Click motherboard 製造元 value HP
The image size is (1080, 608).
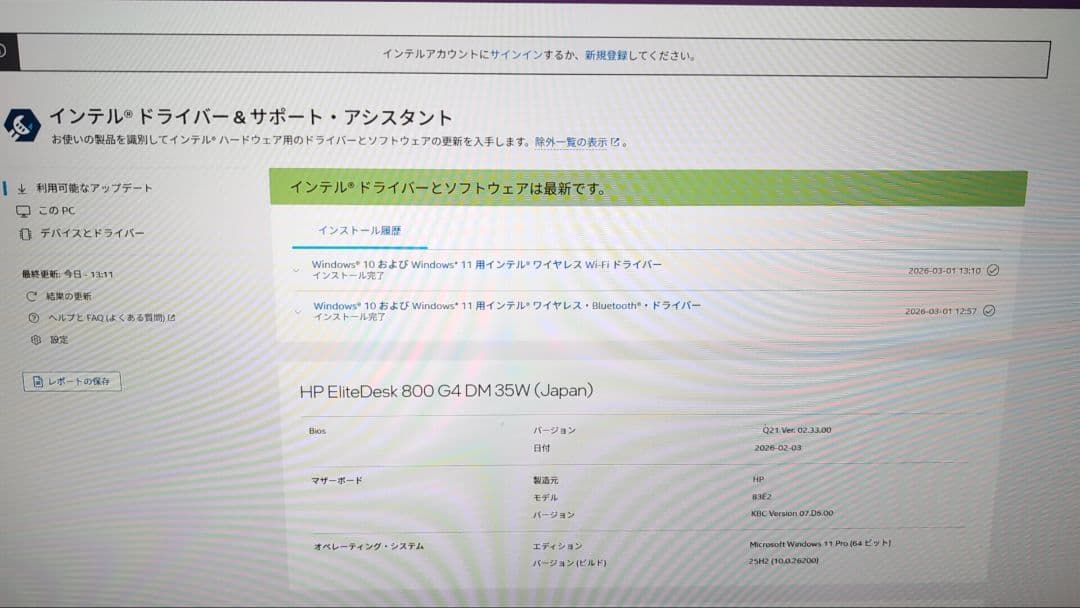758,479
